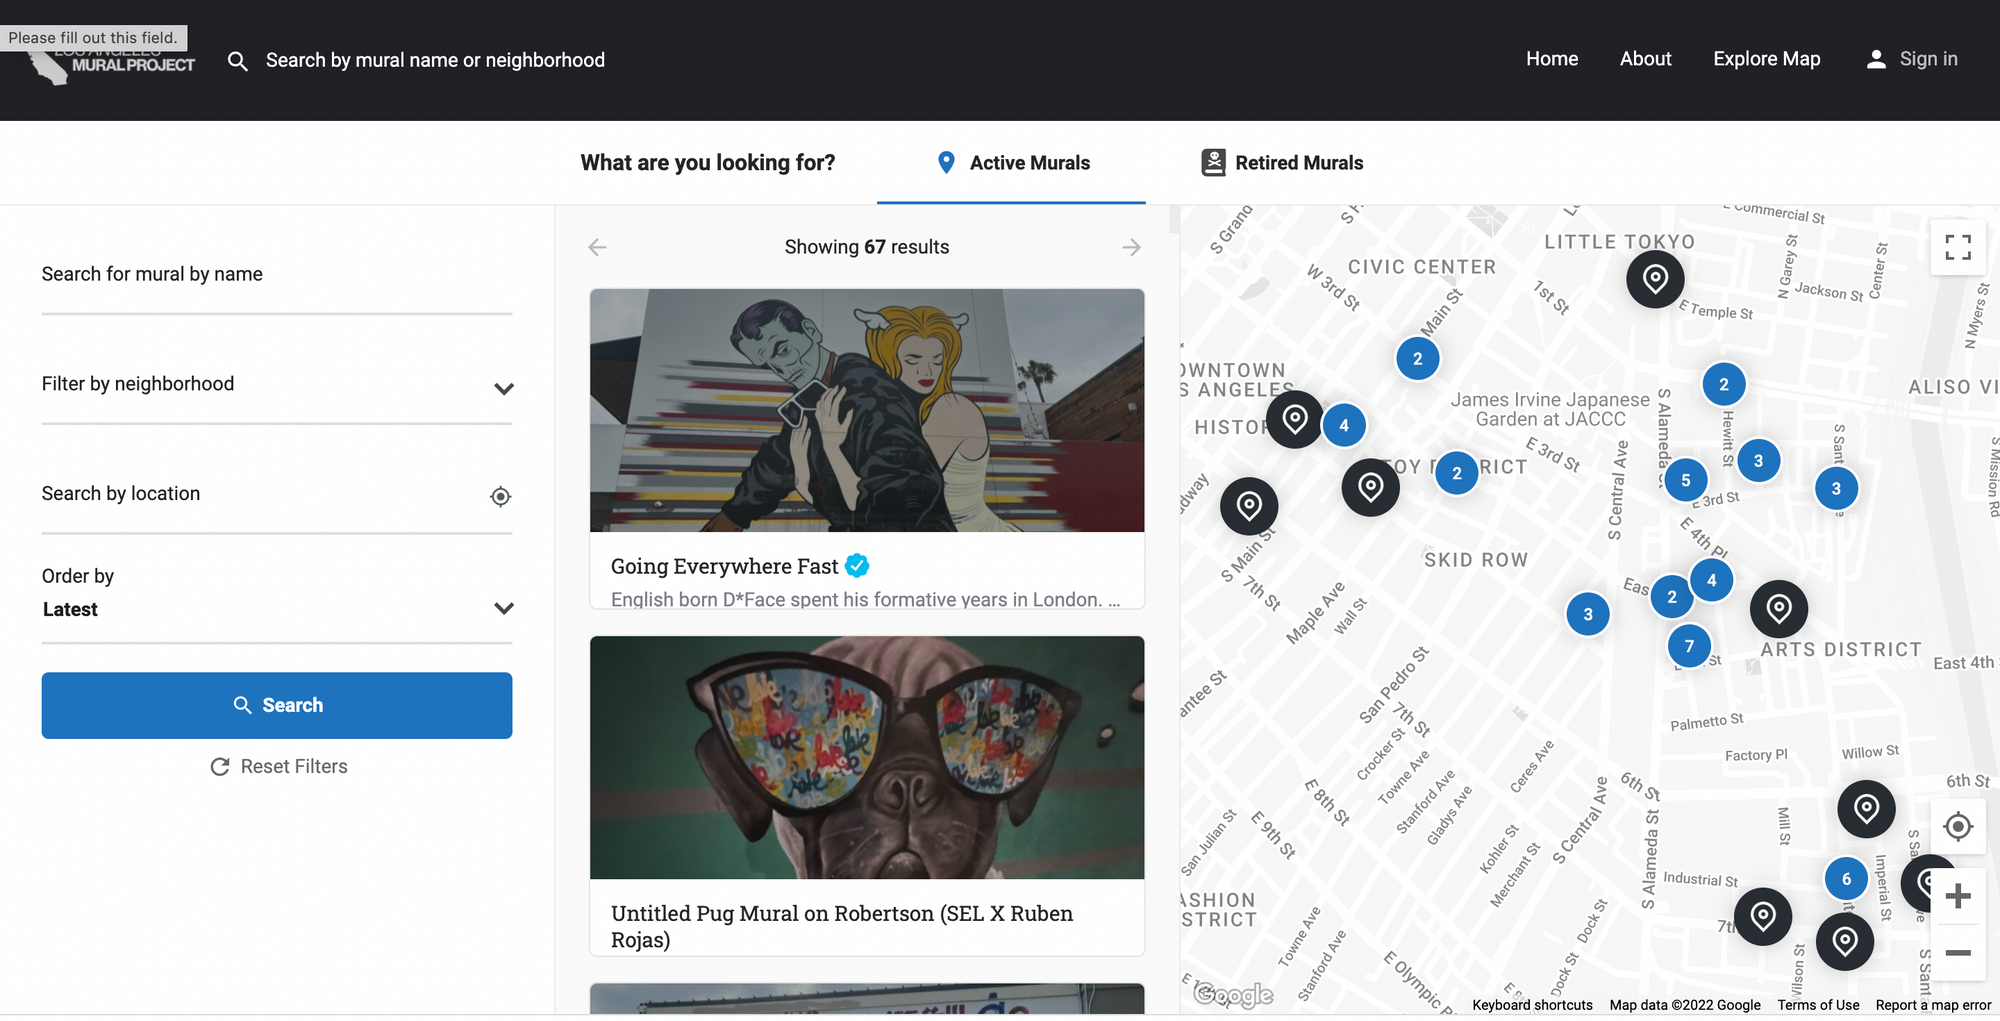Click the James Irvine Japanese Garden label

[1550, 409]
